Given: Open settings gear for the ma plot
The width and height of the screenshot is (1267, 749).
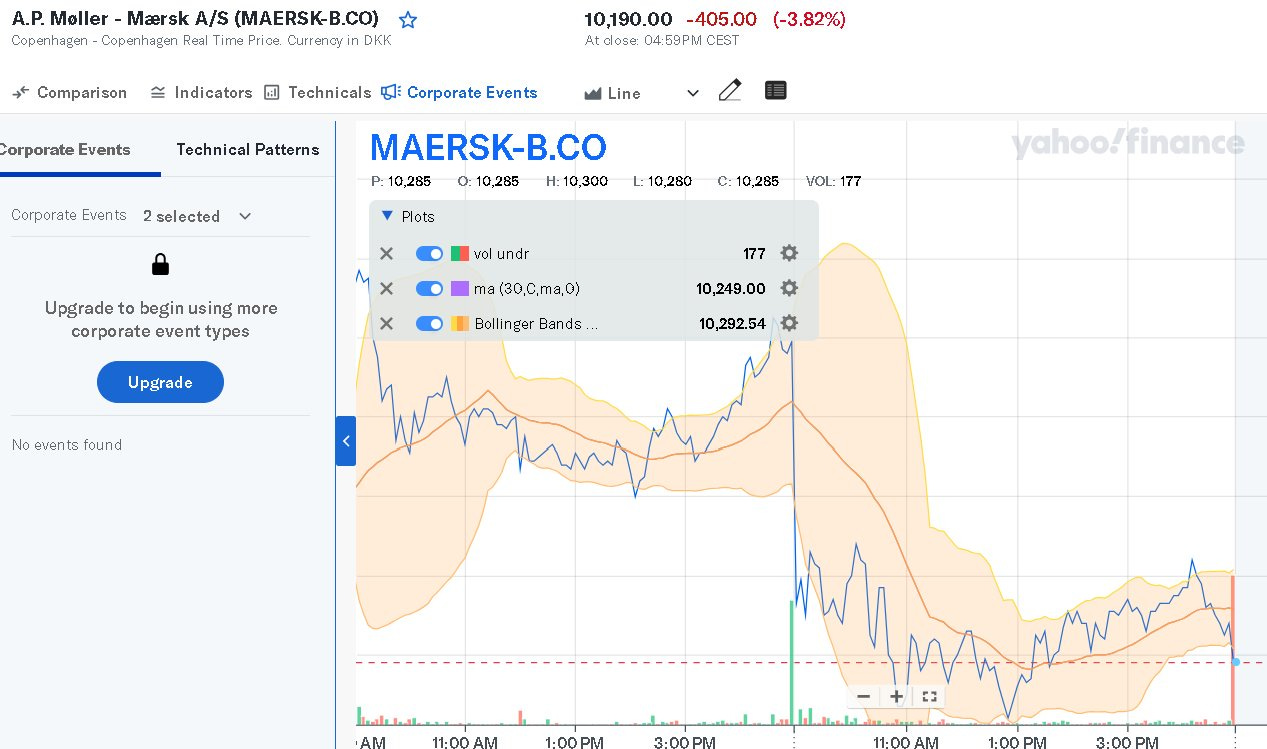Looking at the screenshot, I should (789, 288).
